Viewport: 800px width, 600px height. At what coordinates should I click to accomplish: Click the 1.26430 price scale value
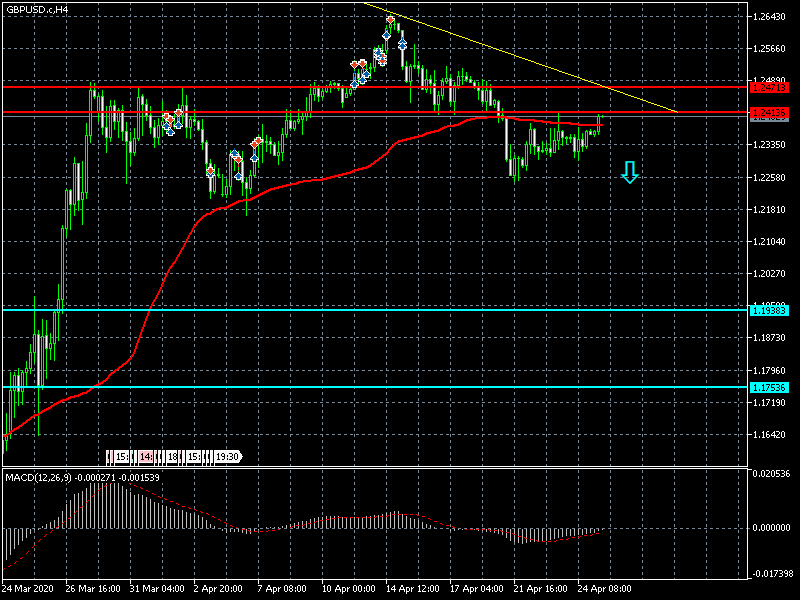tap(769, 17)
